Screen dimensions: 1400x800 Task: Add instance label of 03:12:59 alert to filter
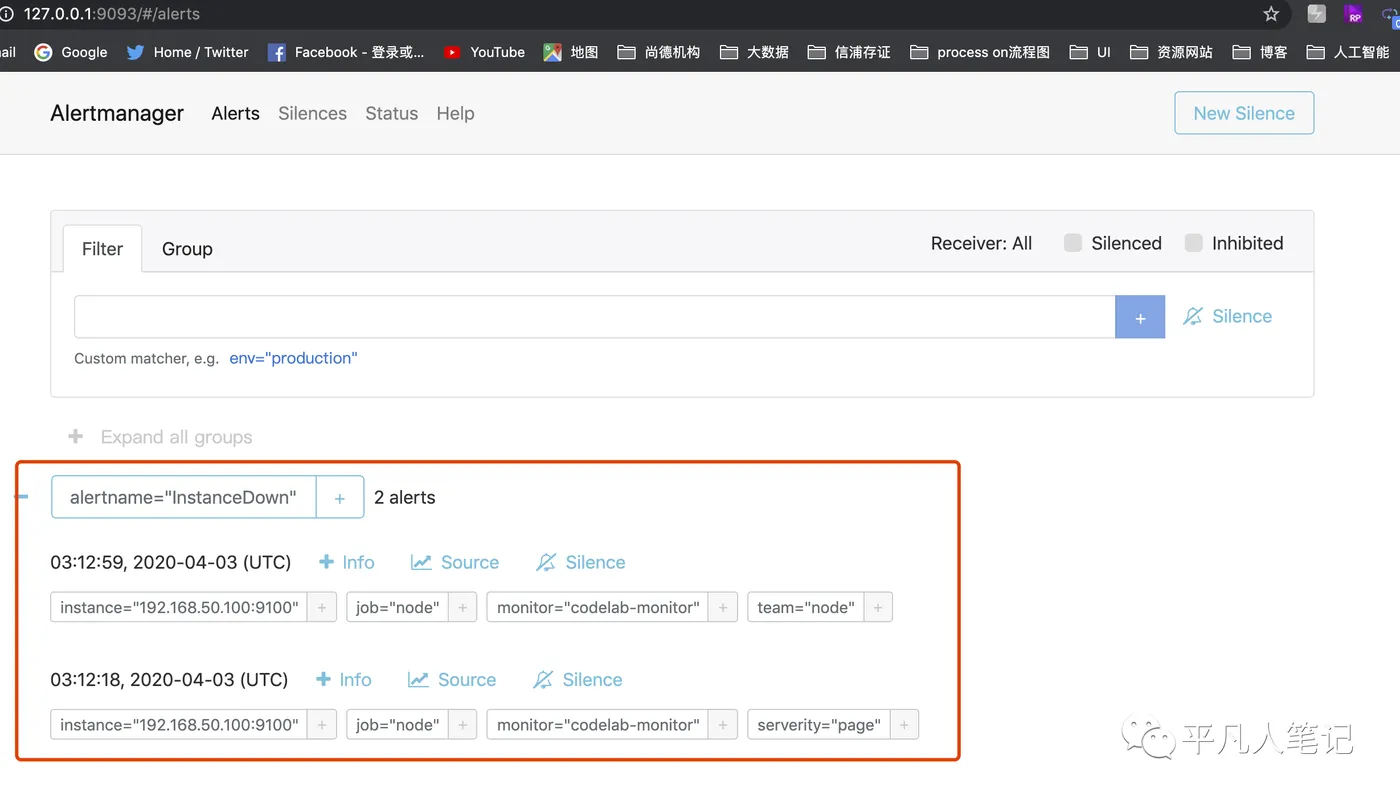click(x=322, y=607)
